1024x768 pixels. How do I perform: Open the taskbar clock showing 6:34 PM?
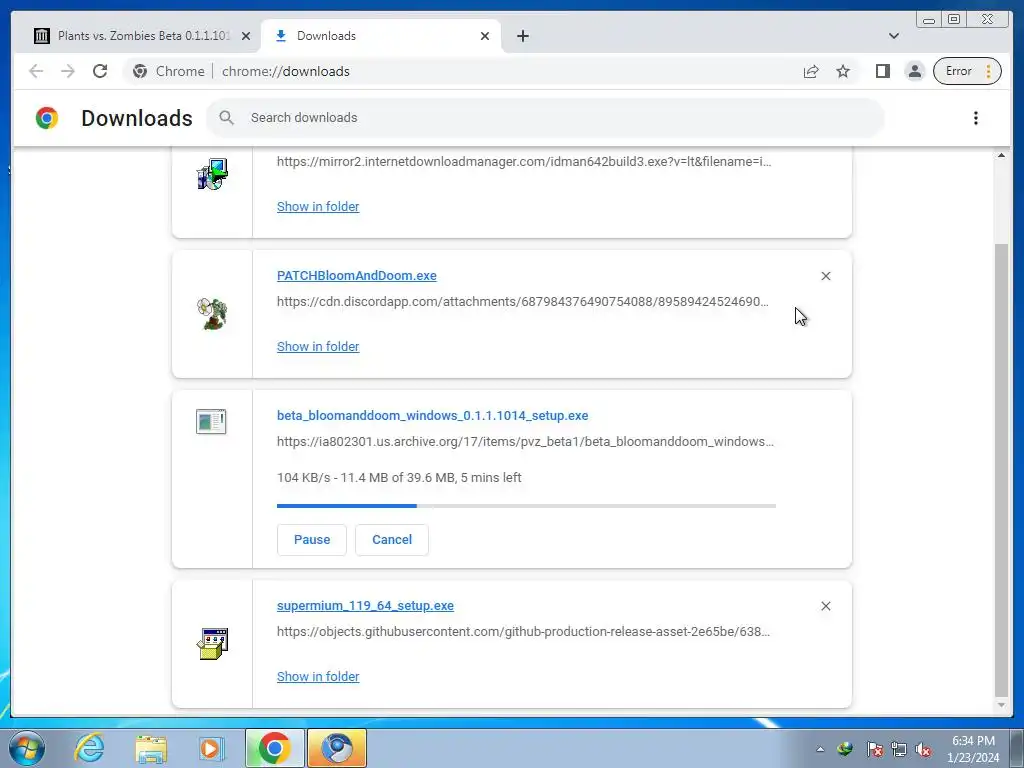pos(973,749)
